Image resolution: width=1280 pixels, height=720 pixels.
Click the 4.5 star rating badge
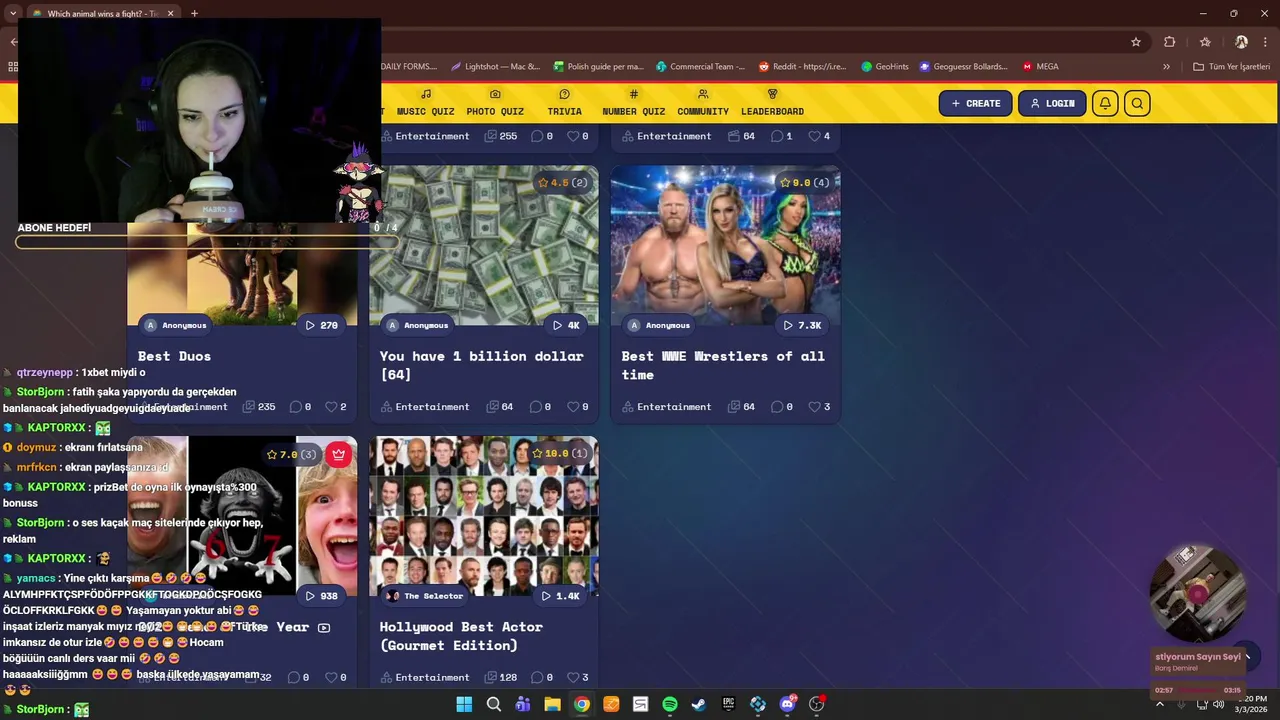(563, 183)
